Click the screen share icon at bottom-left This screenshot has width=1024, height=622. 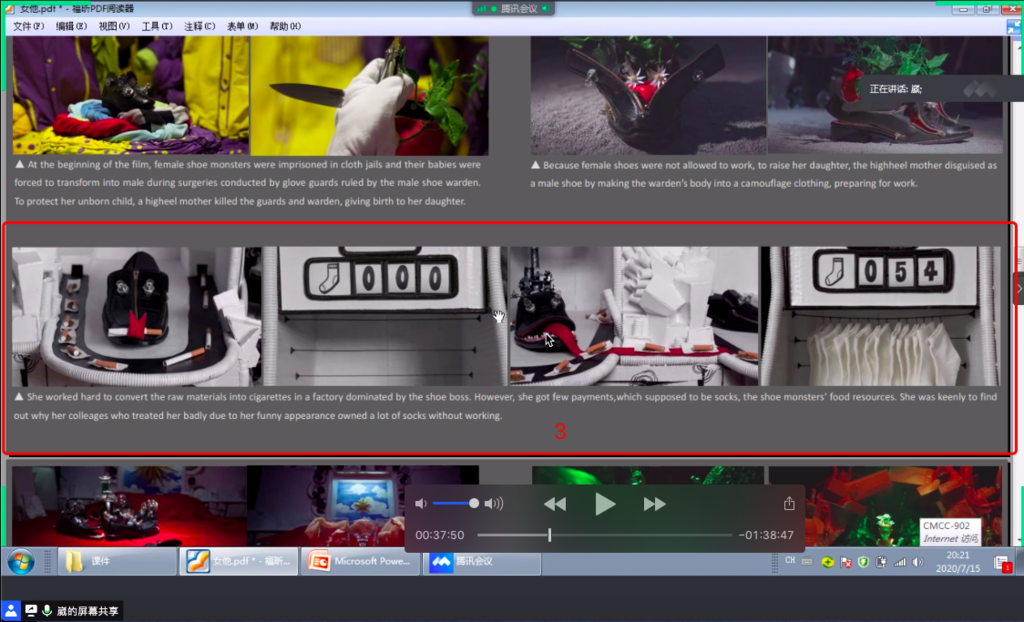(31, 611)
